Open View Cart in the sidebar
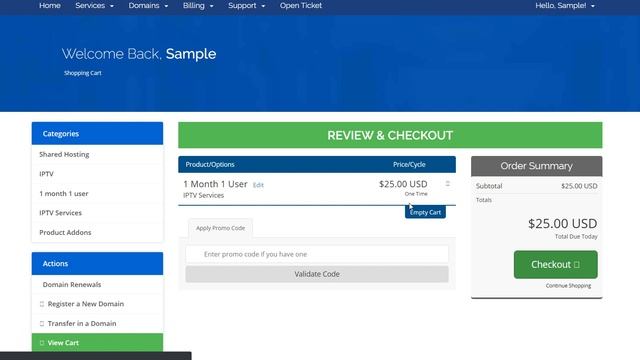 point(97,342)
